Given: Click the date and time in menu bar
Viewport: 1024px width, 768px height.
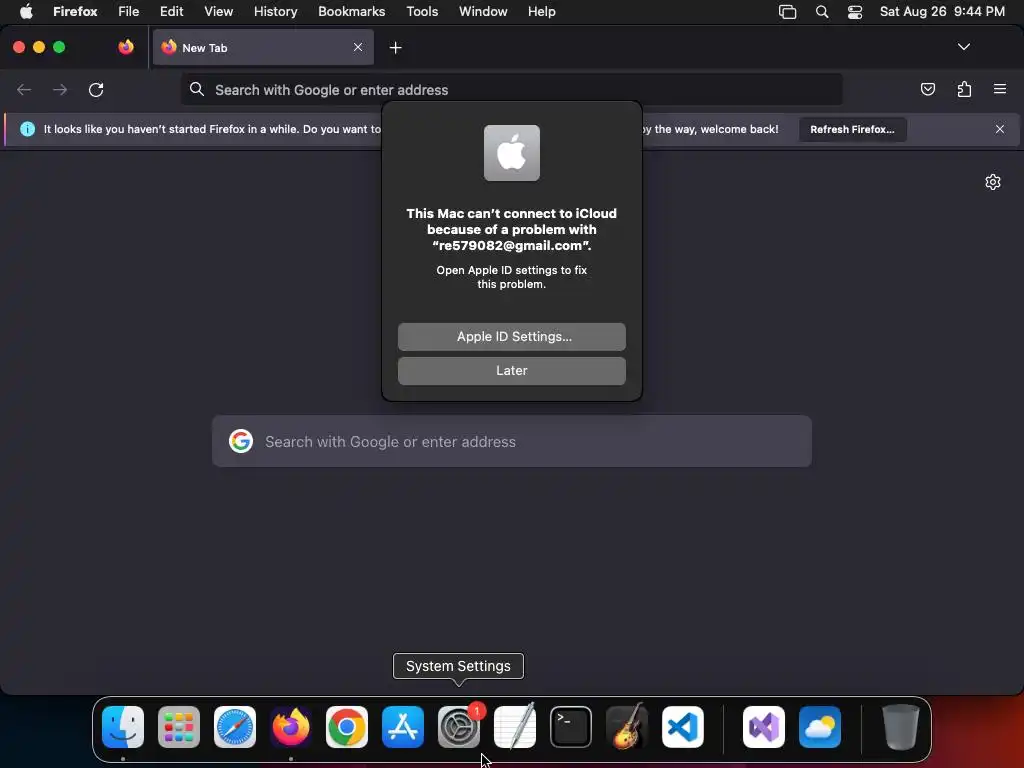Looking at the screenshot, I should click(942, 12).
